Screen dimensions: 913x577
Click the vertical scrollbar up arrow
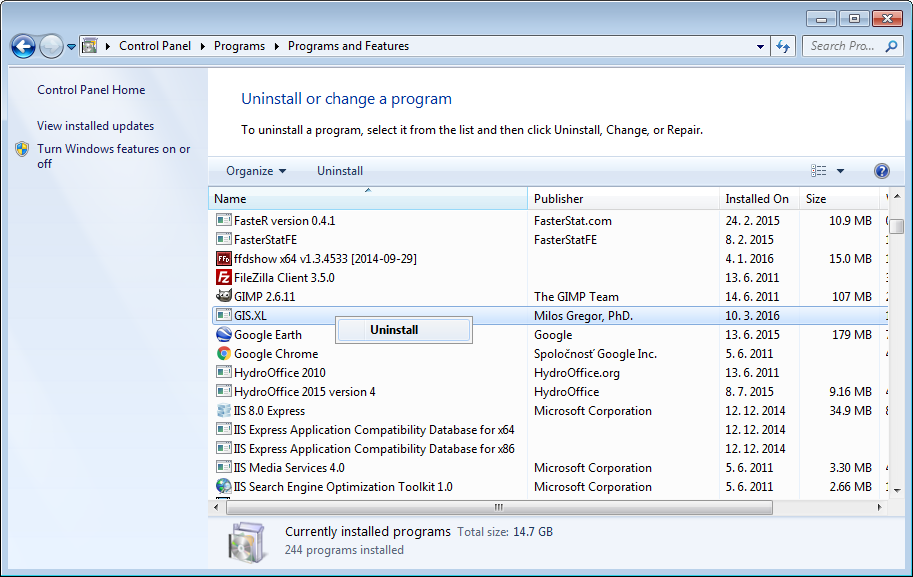(897, 197)
